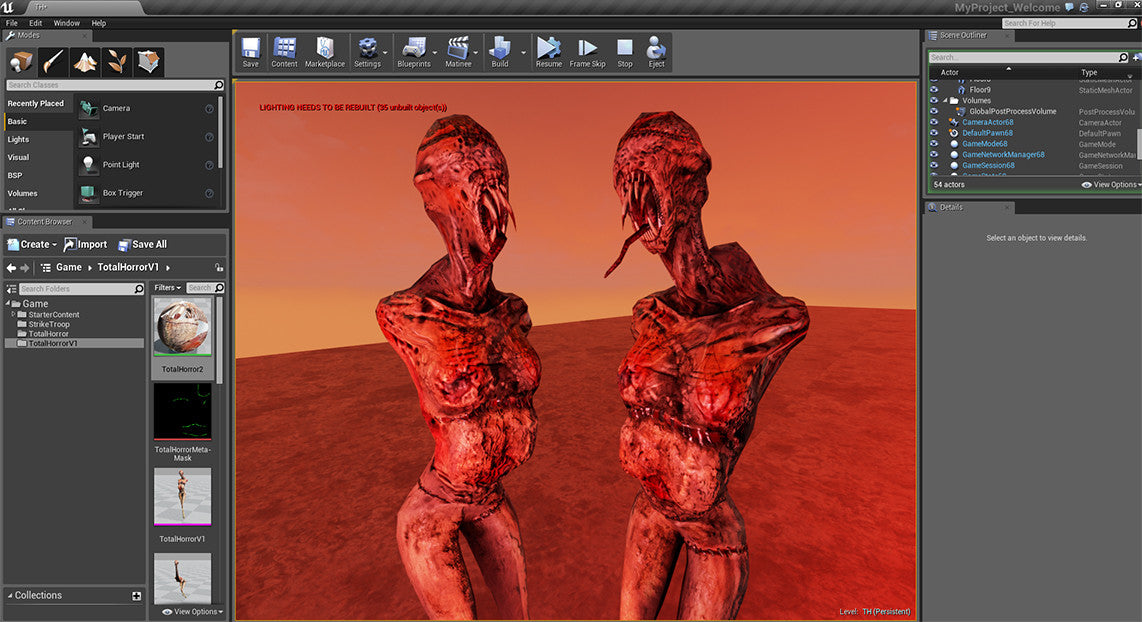The height and width of the screenshot is (622, 1142).
Task: Collapse the Collections section
Action: pos(10,596)
